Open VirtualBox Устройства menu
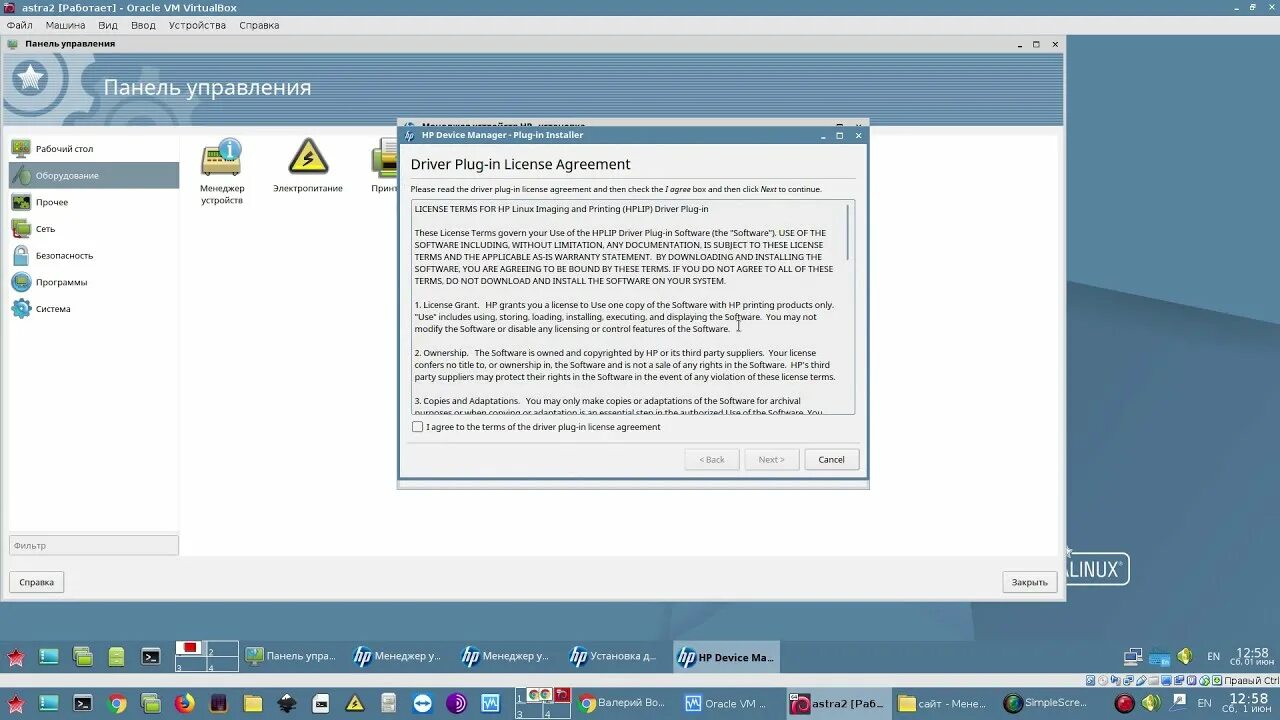 click(x=197, y=25)
